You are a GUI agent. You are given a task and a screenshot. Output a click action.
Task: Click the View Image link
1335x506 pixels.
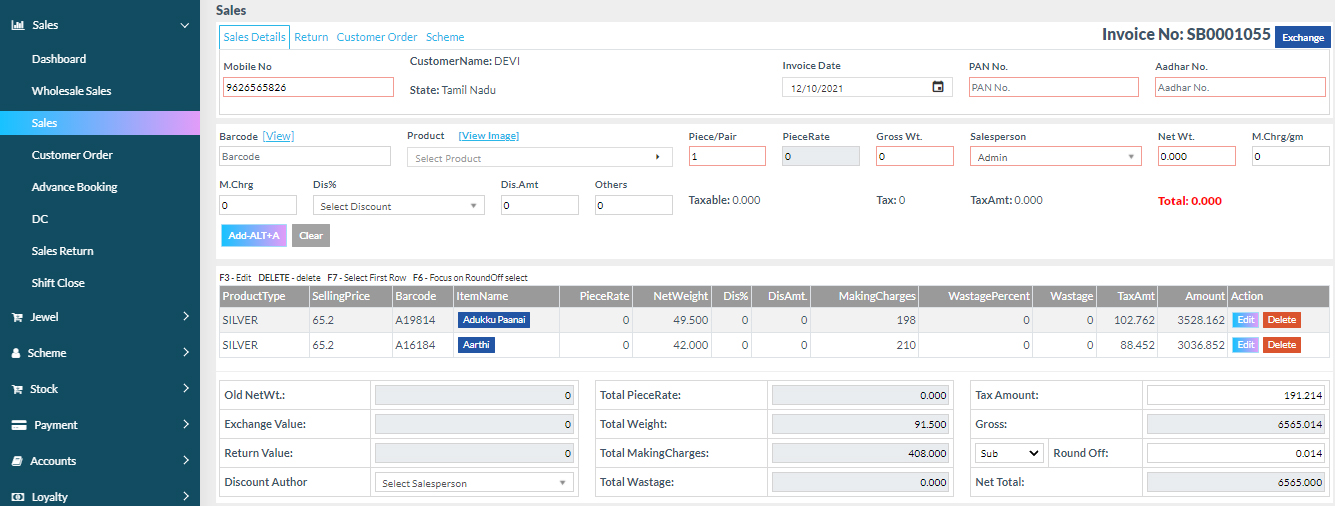pyautogui.click(x=488, y=136)
